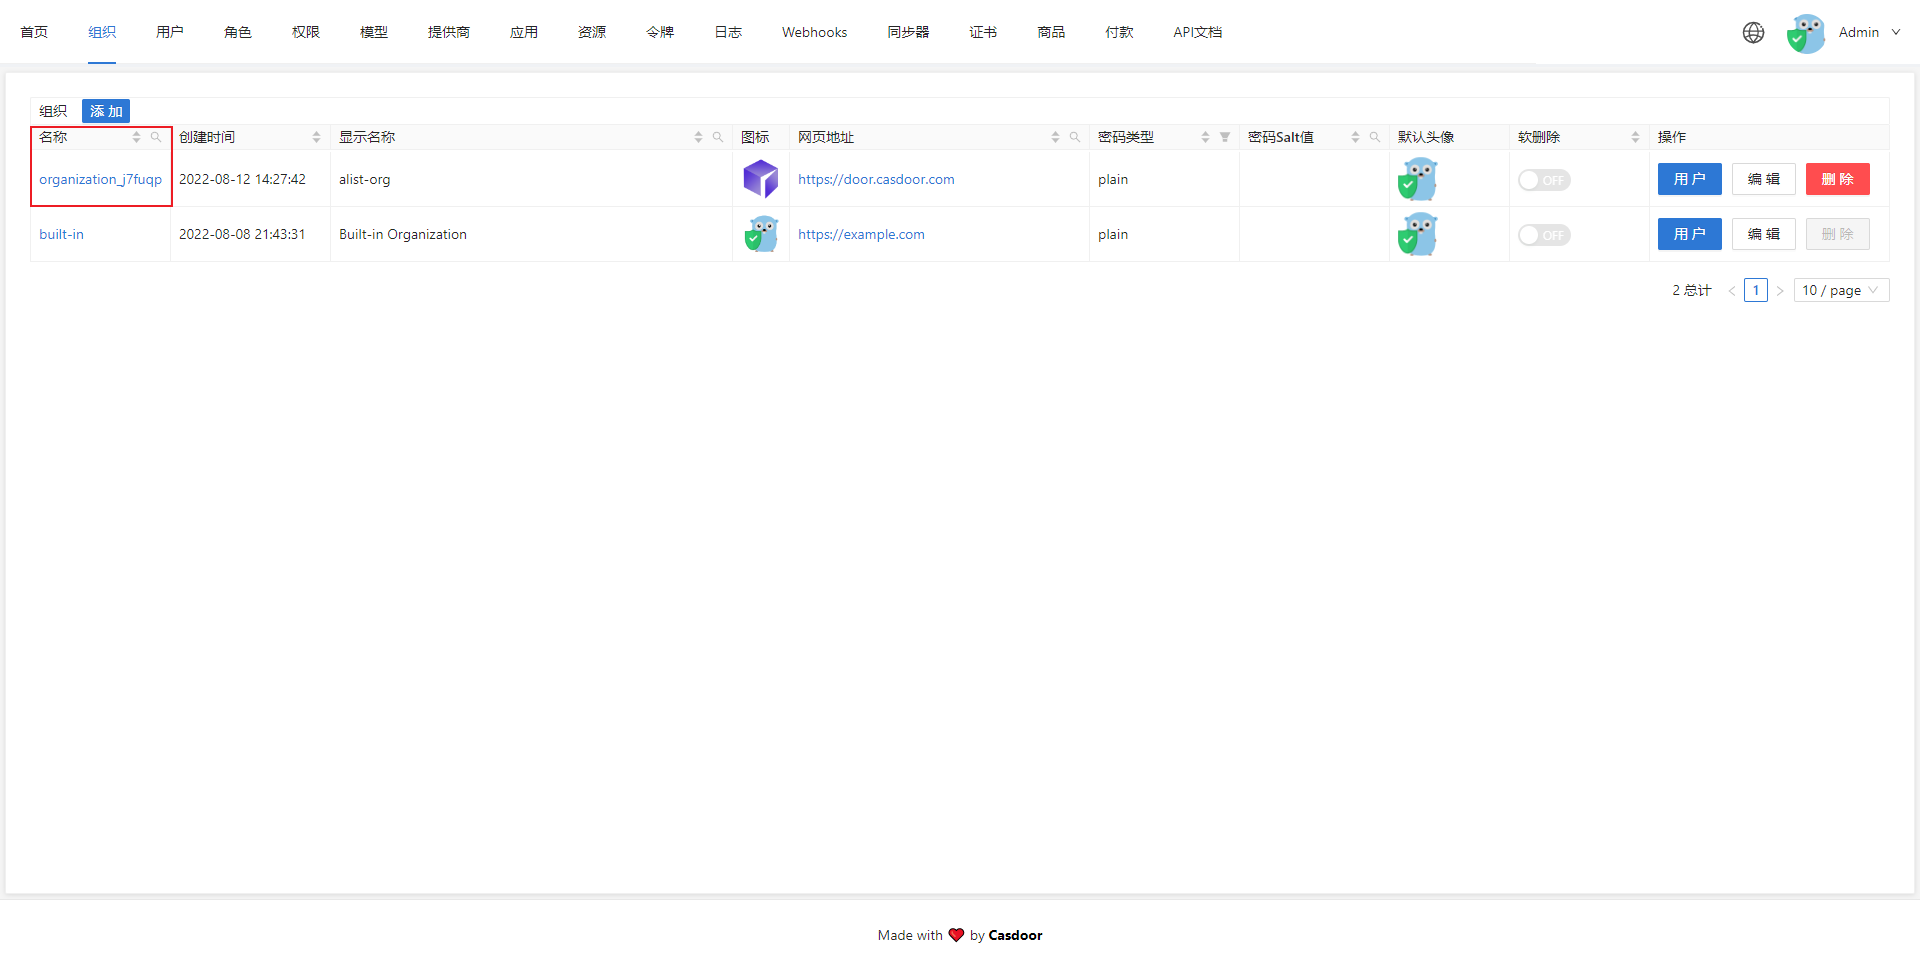
Task: Click the purple cube icon of alist-org
Action: point(761,179)
